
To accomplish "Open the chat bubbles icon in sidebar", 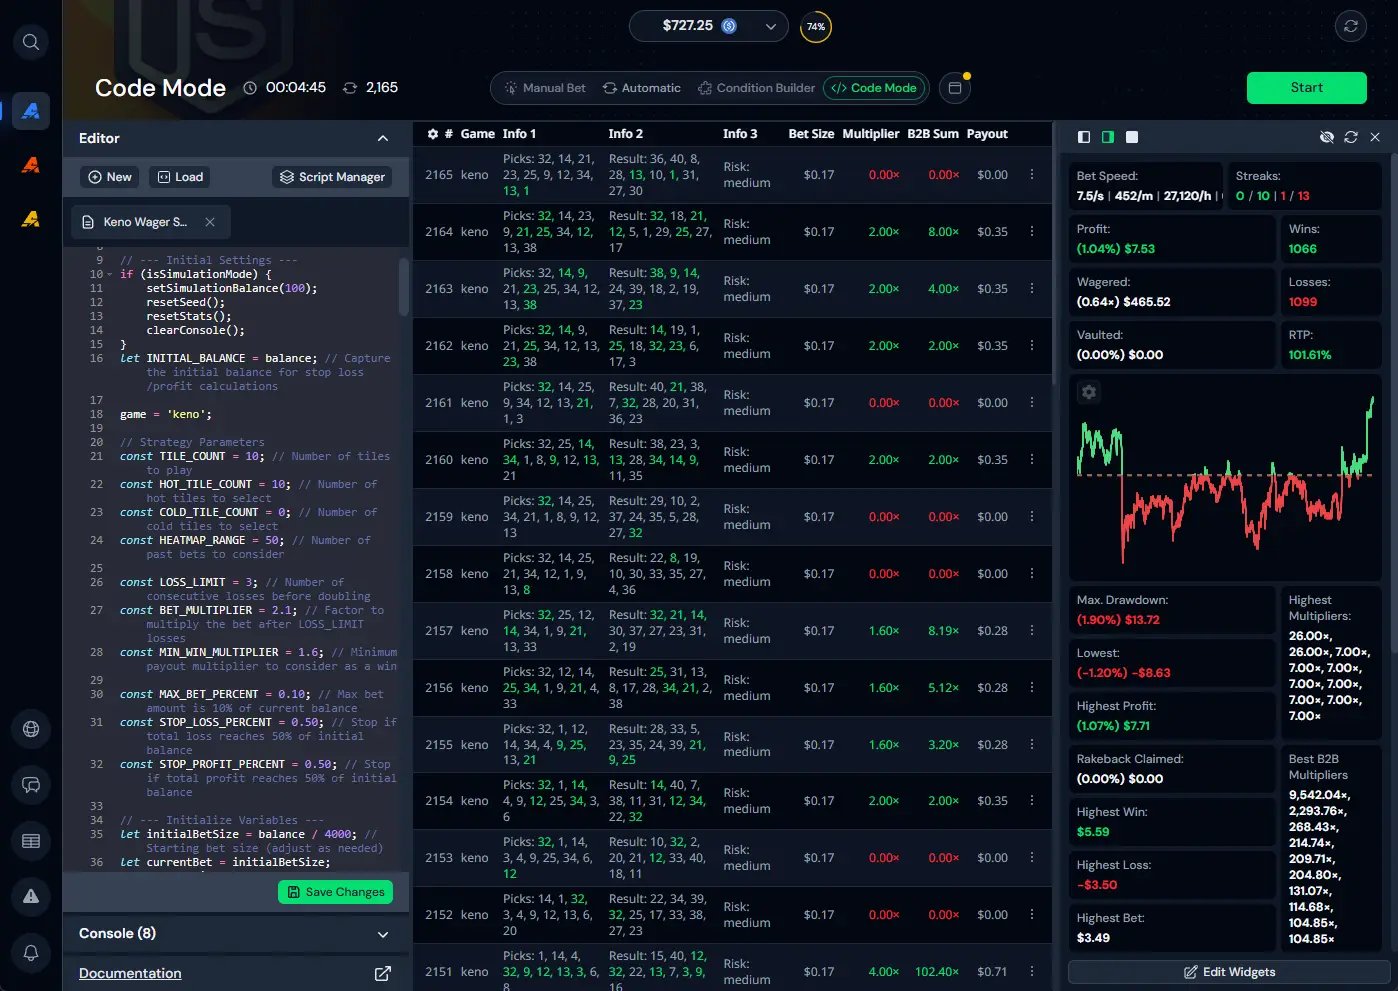I will tap(31, 785).
